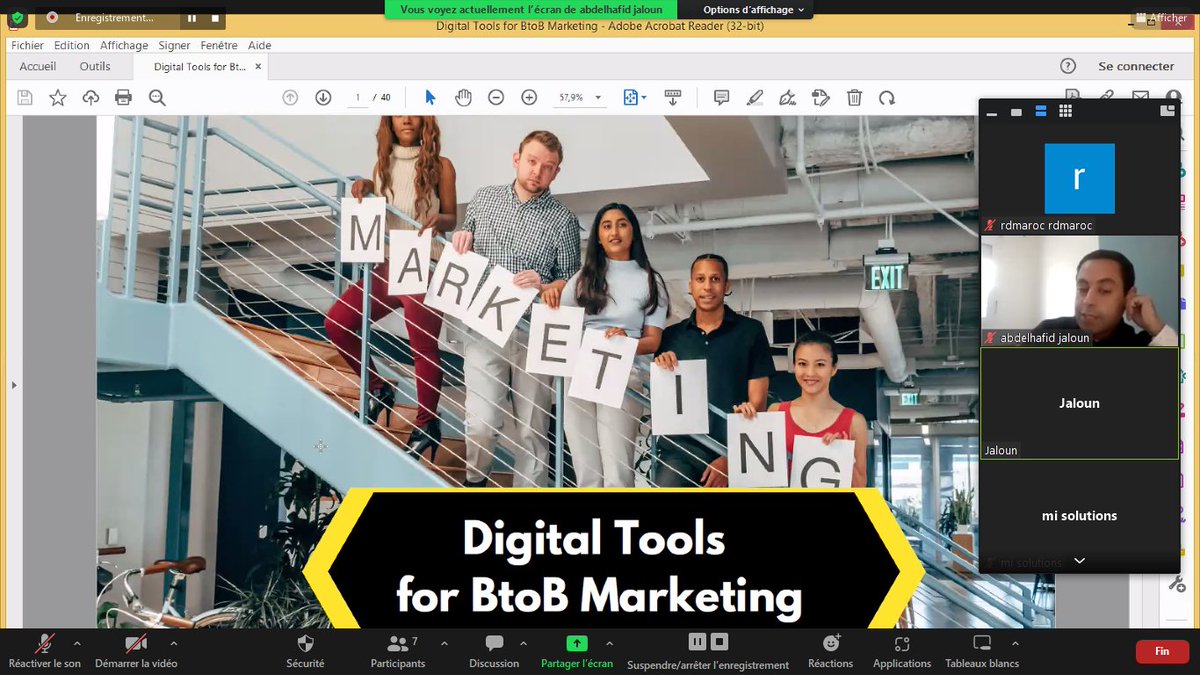
Task: Expand the left navigation pane arrow
Action: pyautogui.click(x=13, y=384)
